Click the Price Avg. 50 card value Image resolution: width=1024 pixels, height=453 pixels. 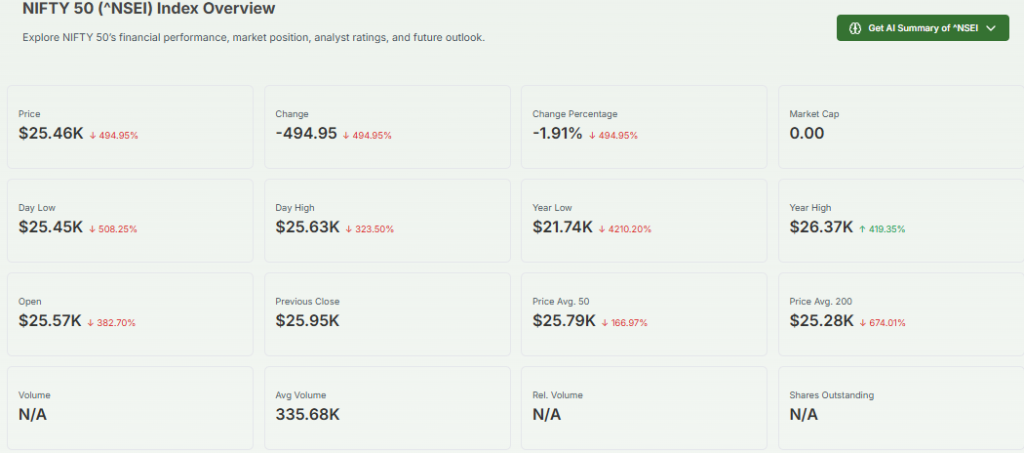[x=563, y=322]
